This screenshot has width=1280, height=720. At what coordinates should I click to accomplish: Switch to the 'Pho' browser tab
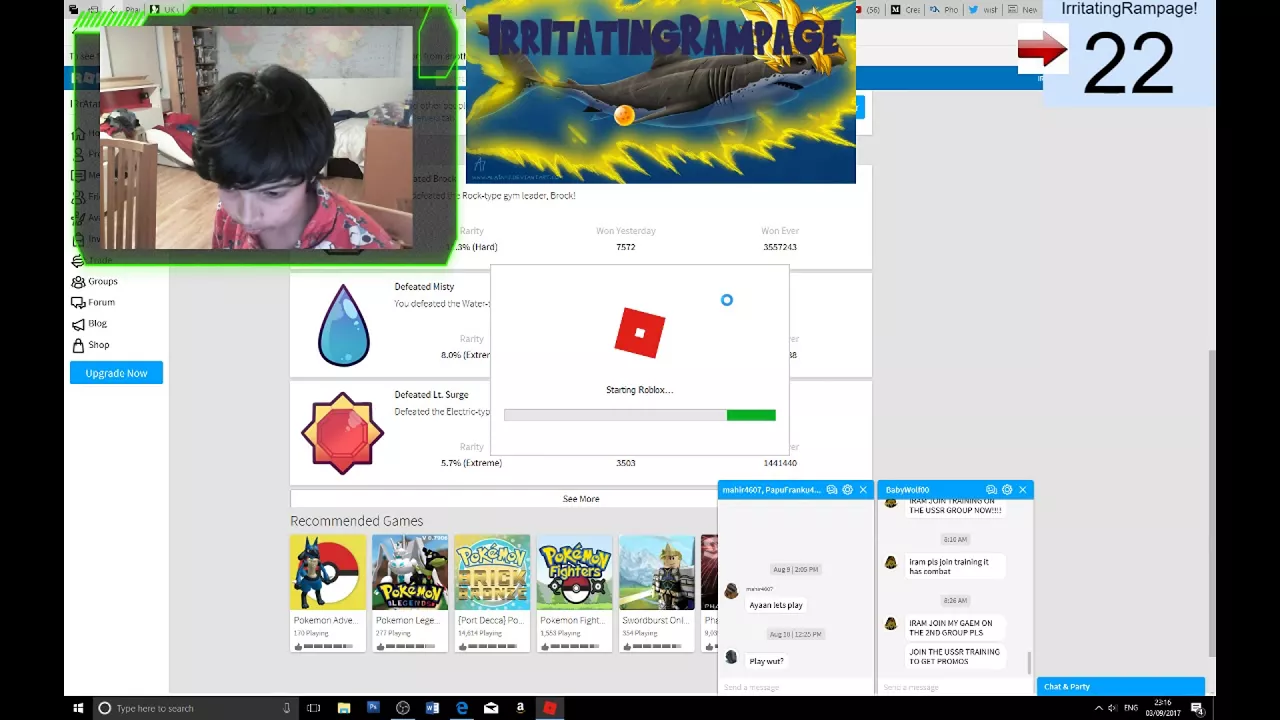(944, 9)
